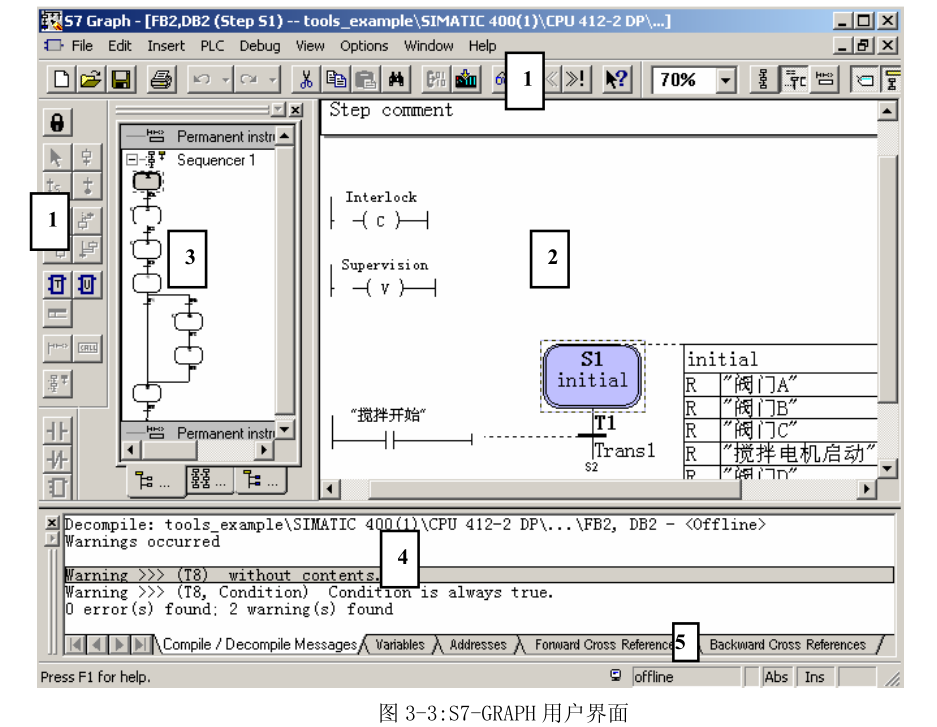The image size is (937, 727).
Task: Collapse the Sequencer 1 tree node
Action: tap(134, 156)
